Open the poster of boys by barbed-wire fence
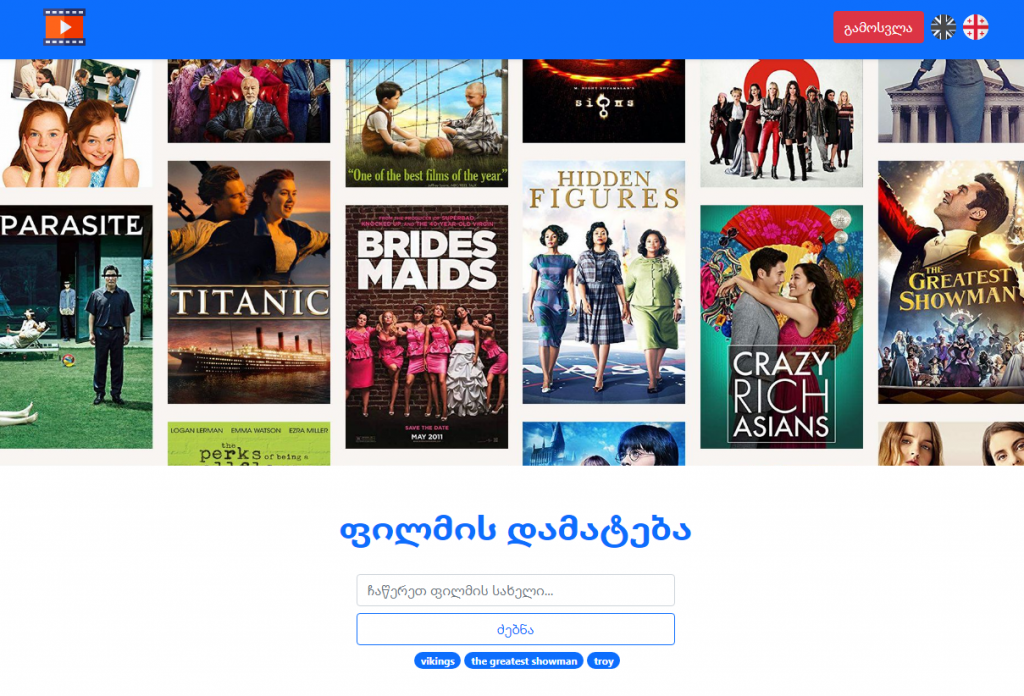This screenshot has width=1024, height=696. 426,123
